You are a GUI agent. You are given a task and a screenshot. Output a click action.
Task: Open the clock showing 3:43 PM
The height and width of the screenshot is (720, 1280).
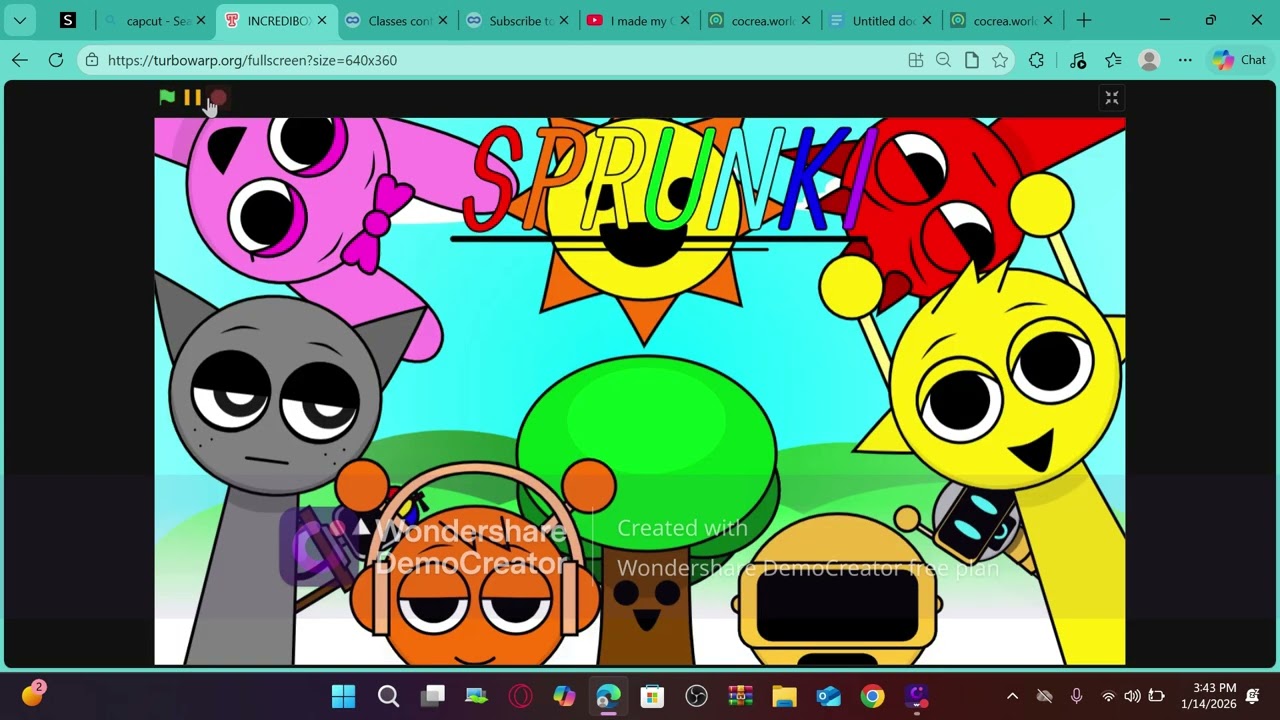tap(1208, 696)
